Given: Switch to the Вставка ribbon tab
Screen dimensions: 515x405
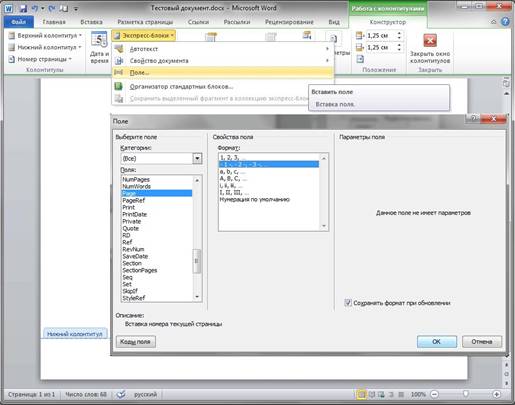Looking at the screenshot, I should tap(91, 22).
